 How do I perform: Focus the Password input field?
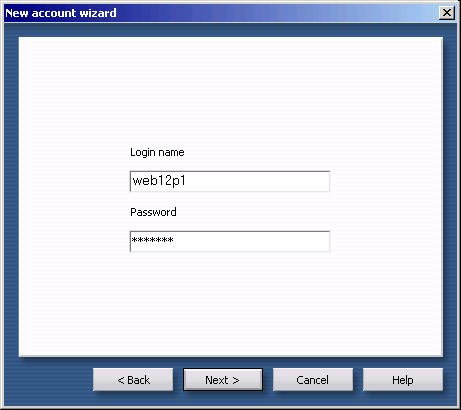click(x=230, y=241)
